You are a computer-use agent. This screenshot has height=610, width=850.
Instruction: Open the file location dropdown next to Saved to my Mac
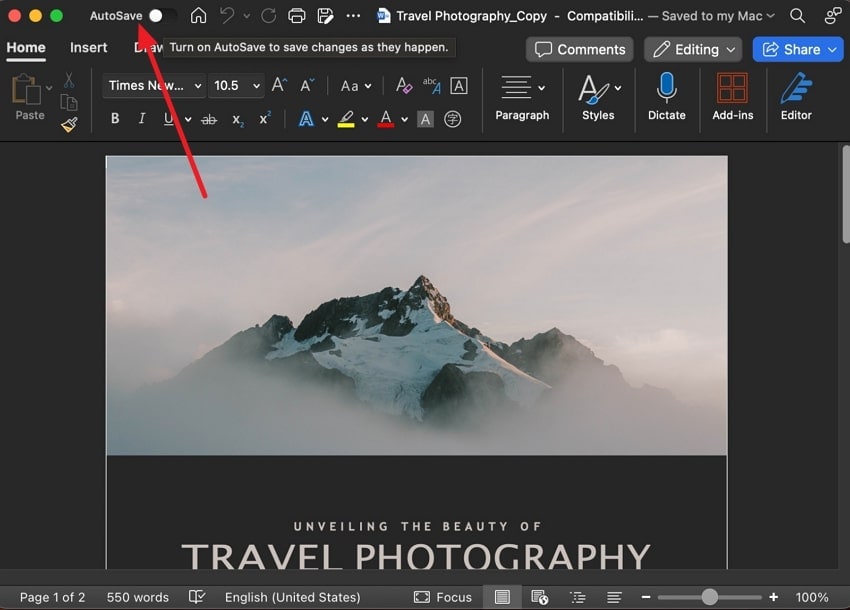770,16
